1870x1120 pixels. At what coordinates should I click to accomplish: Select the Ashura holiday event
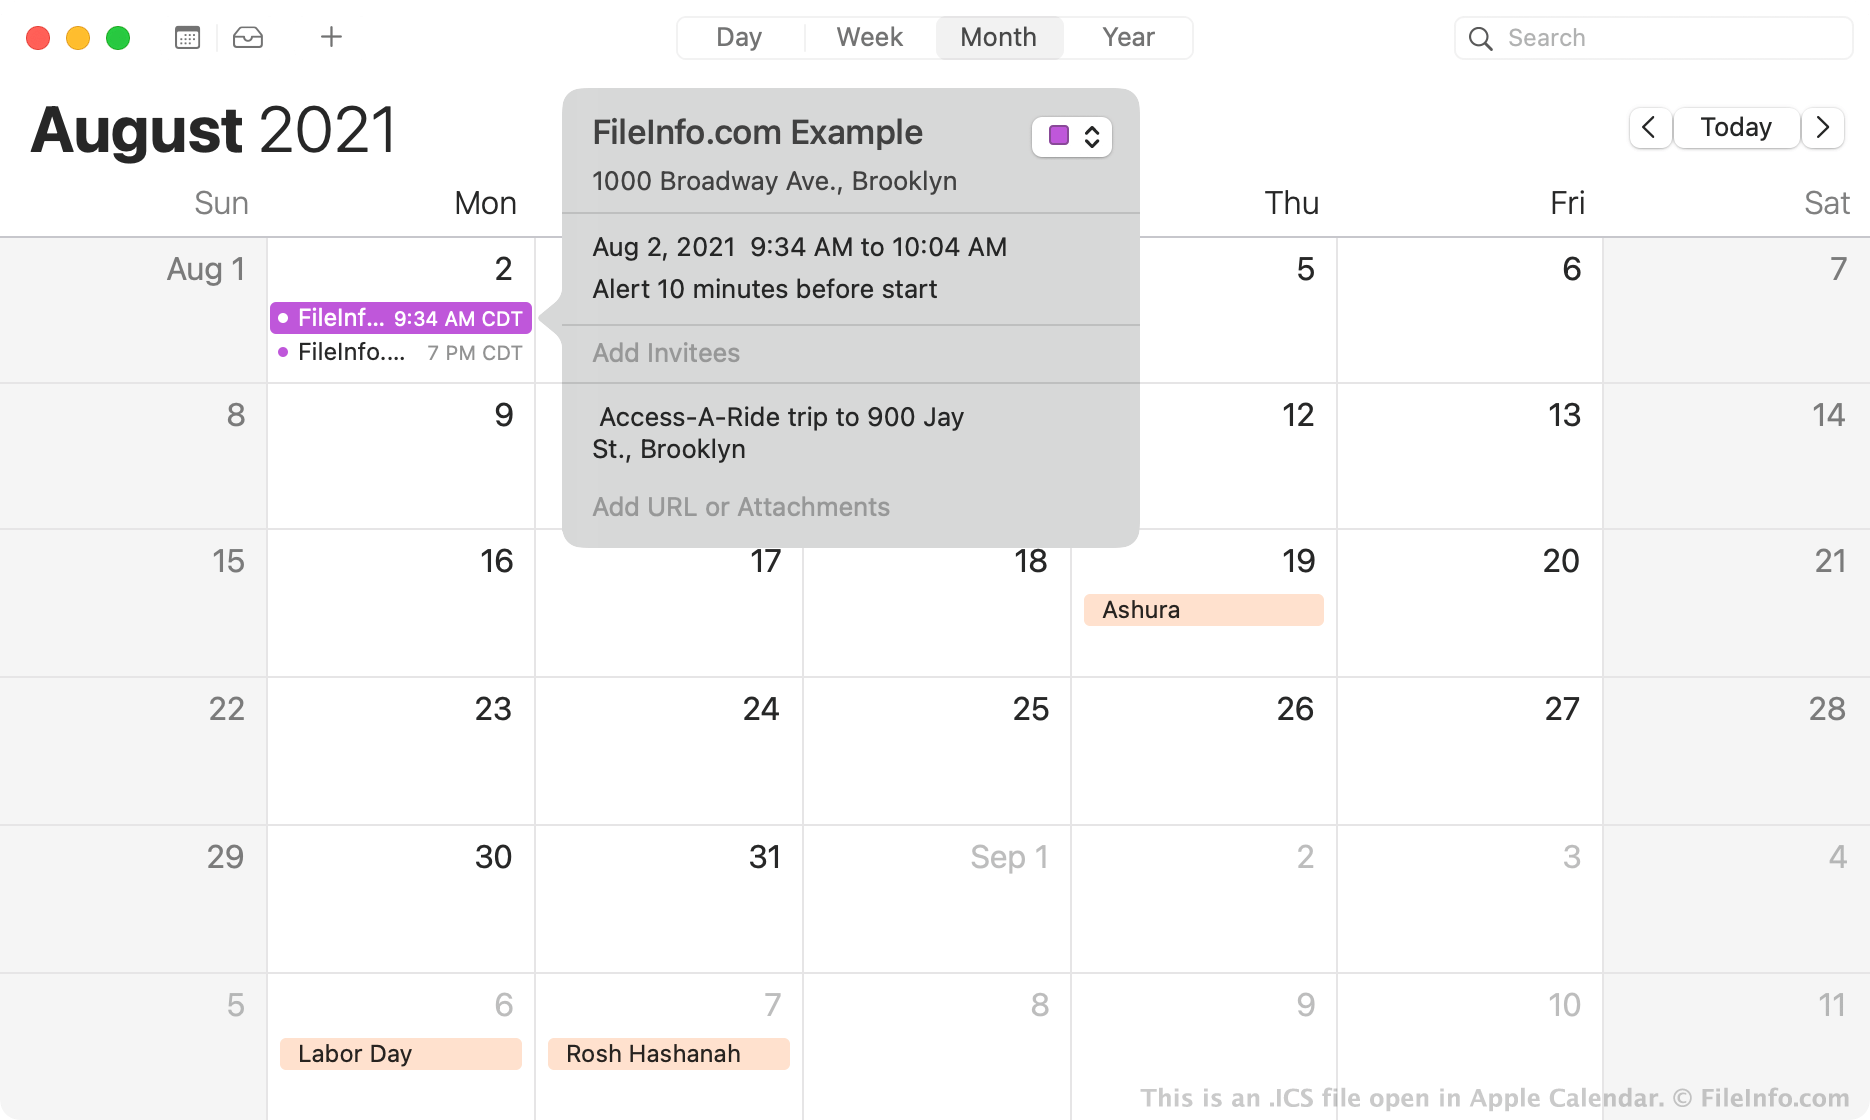1203,610
